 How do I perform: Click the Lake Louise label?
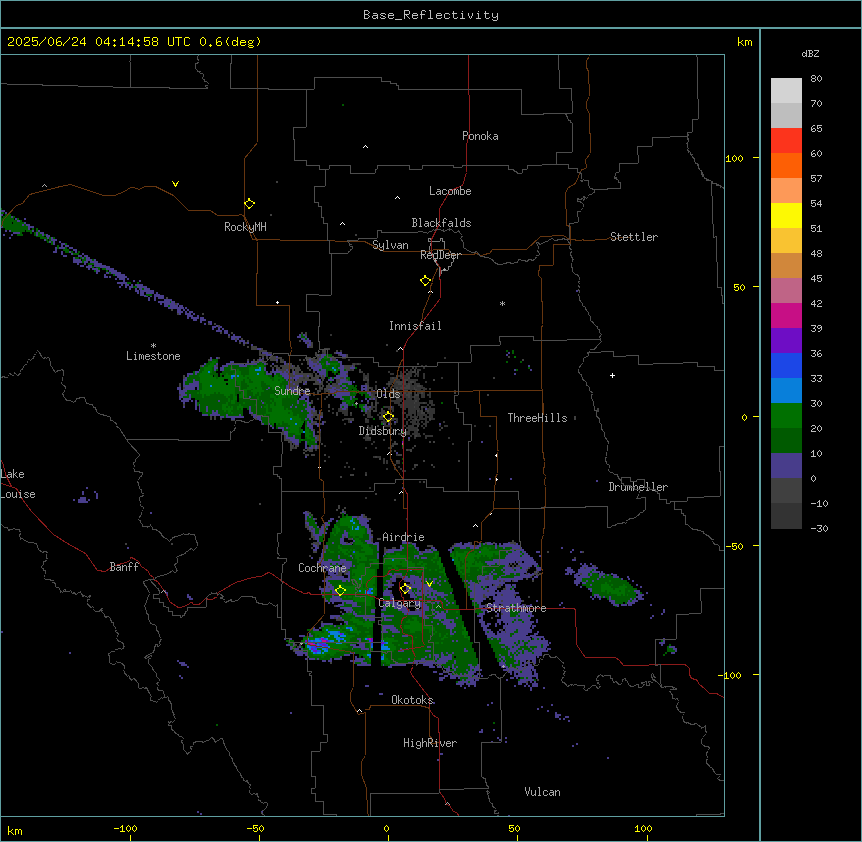(18, 484)
